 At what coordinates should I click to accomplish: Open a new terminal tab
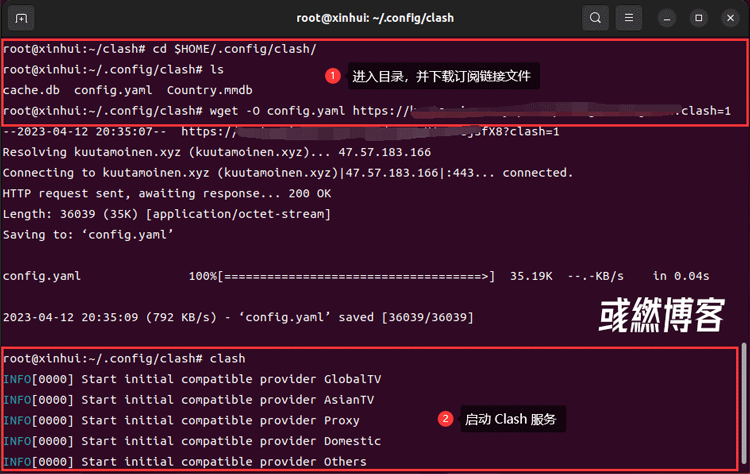pos(22,18)
